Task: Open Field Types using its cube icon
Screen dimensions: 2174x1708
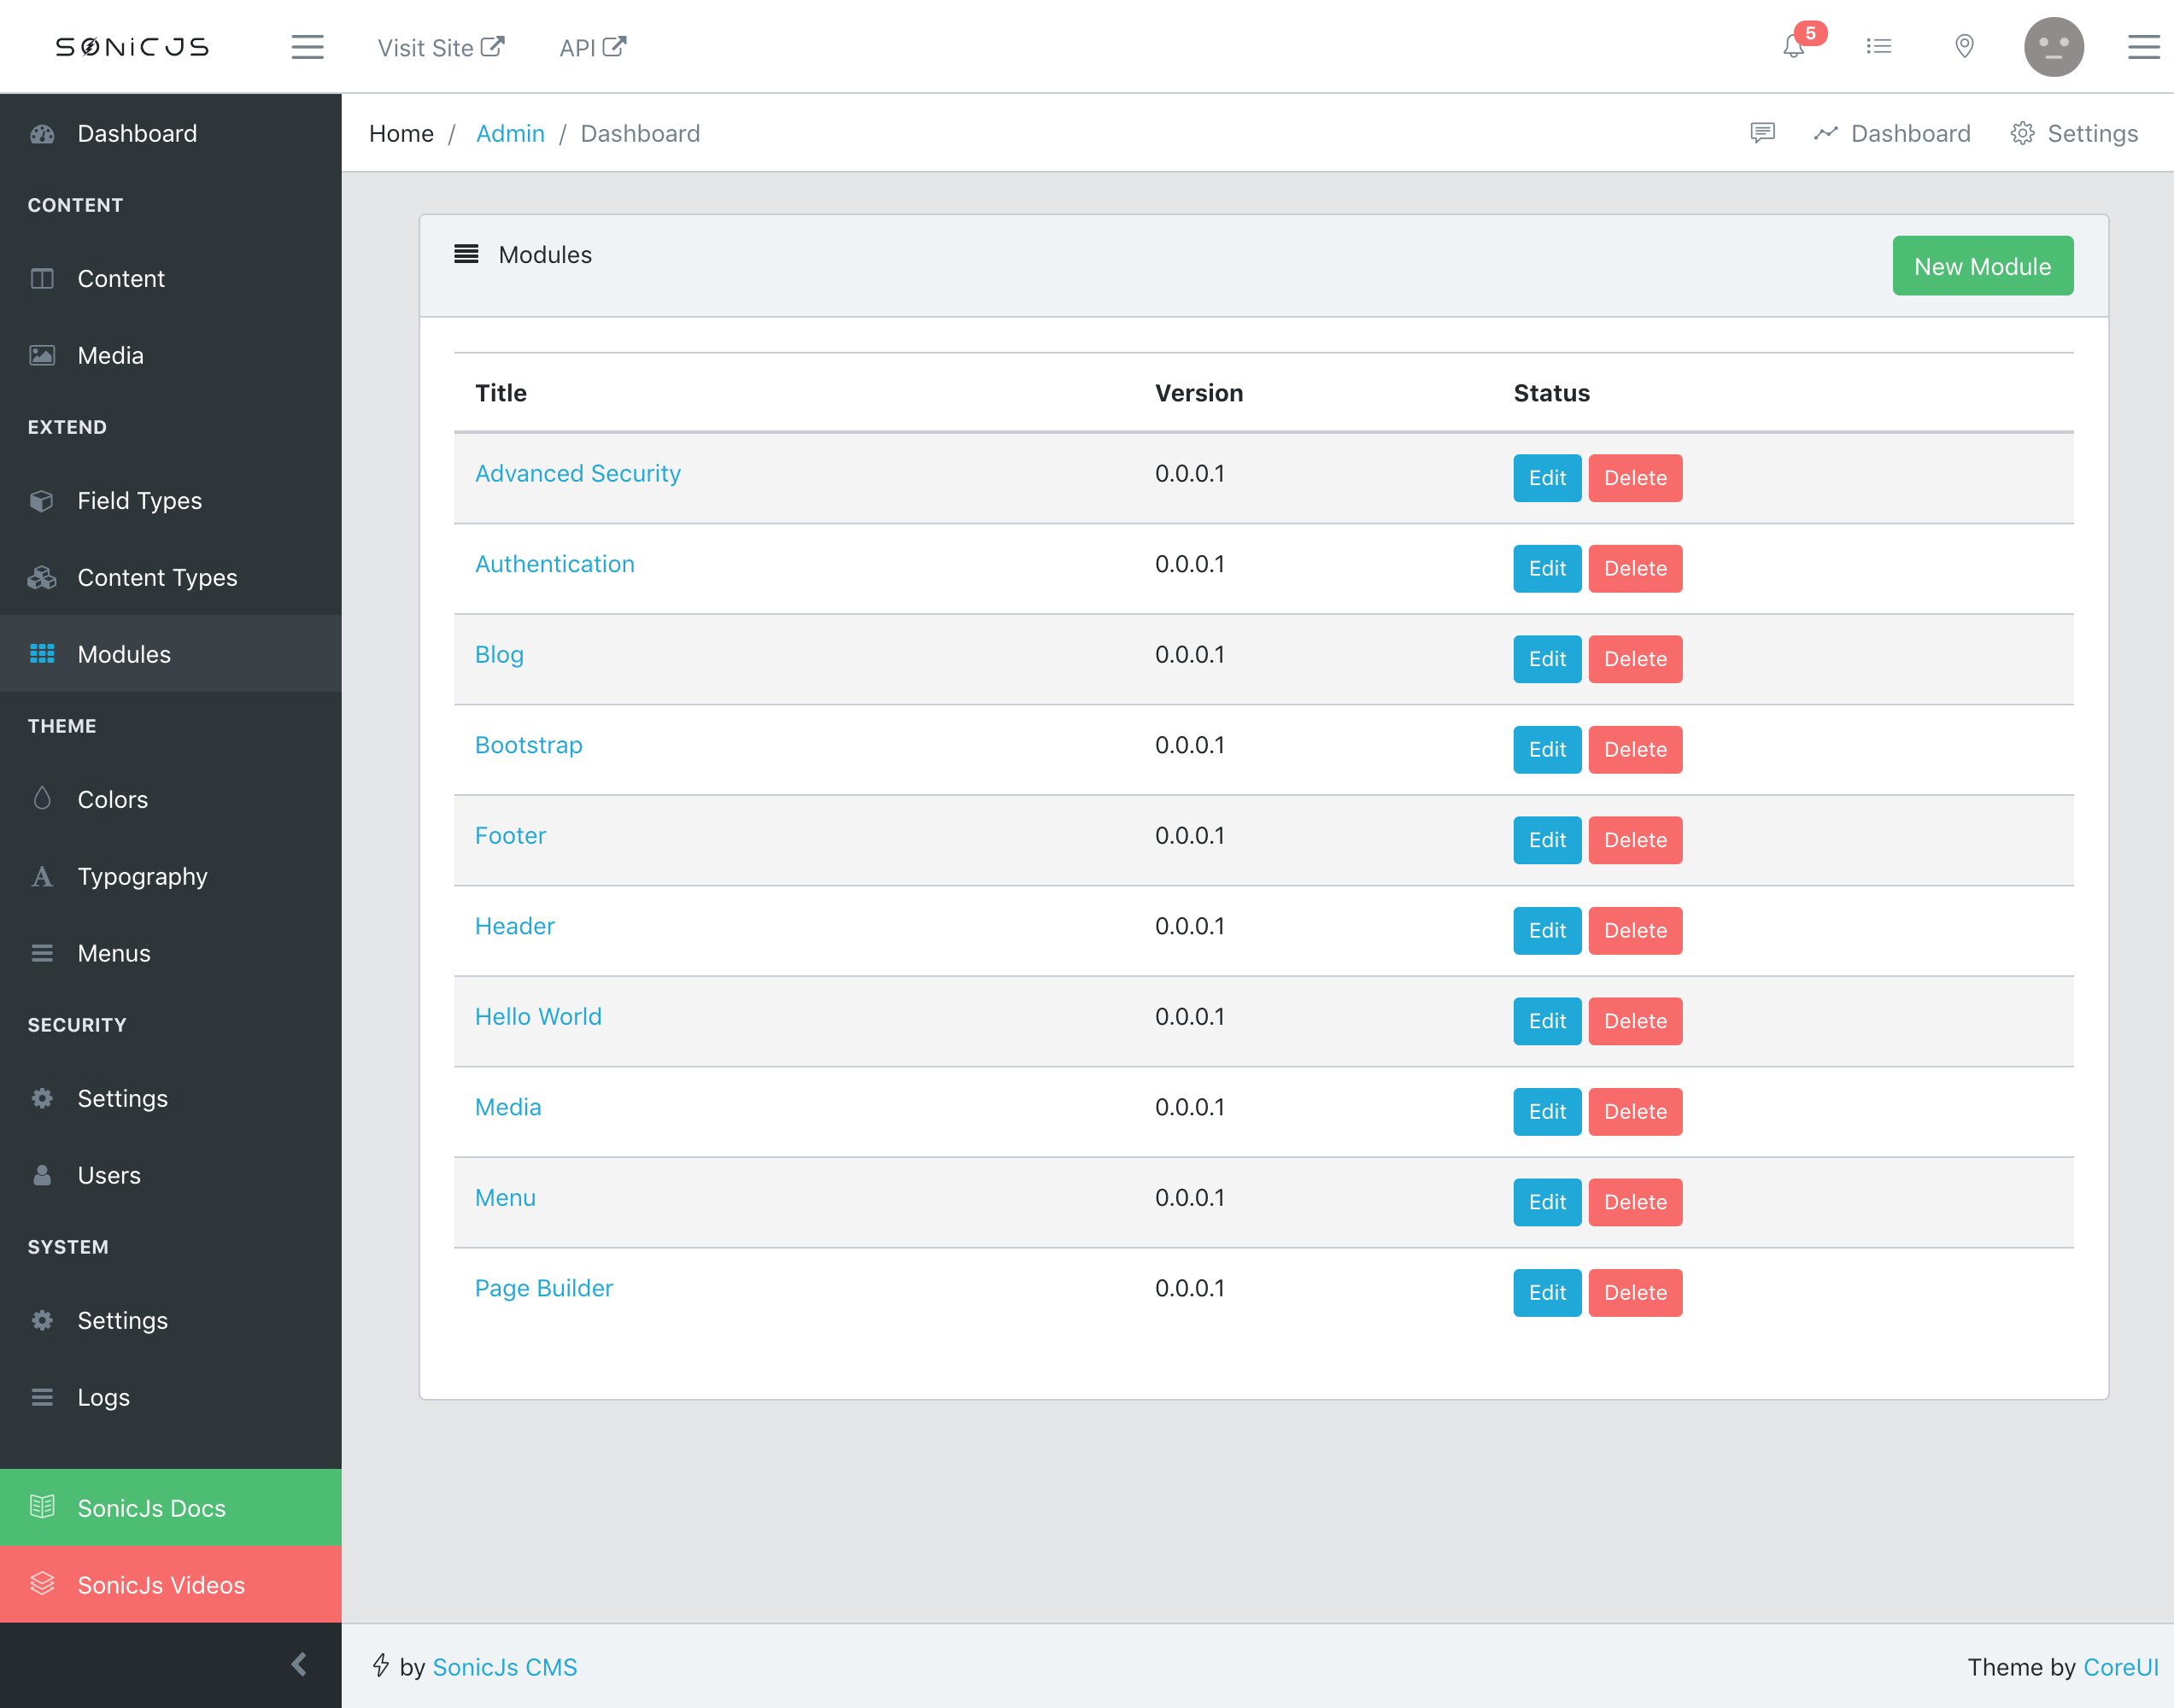Action: (x=43, y=501)
